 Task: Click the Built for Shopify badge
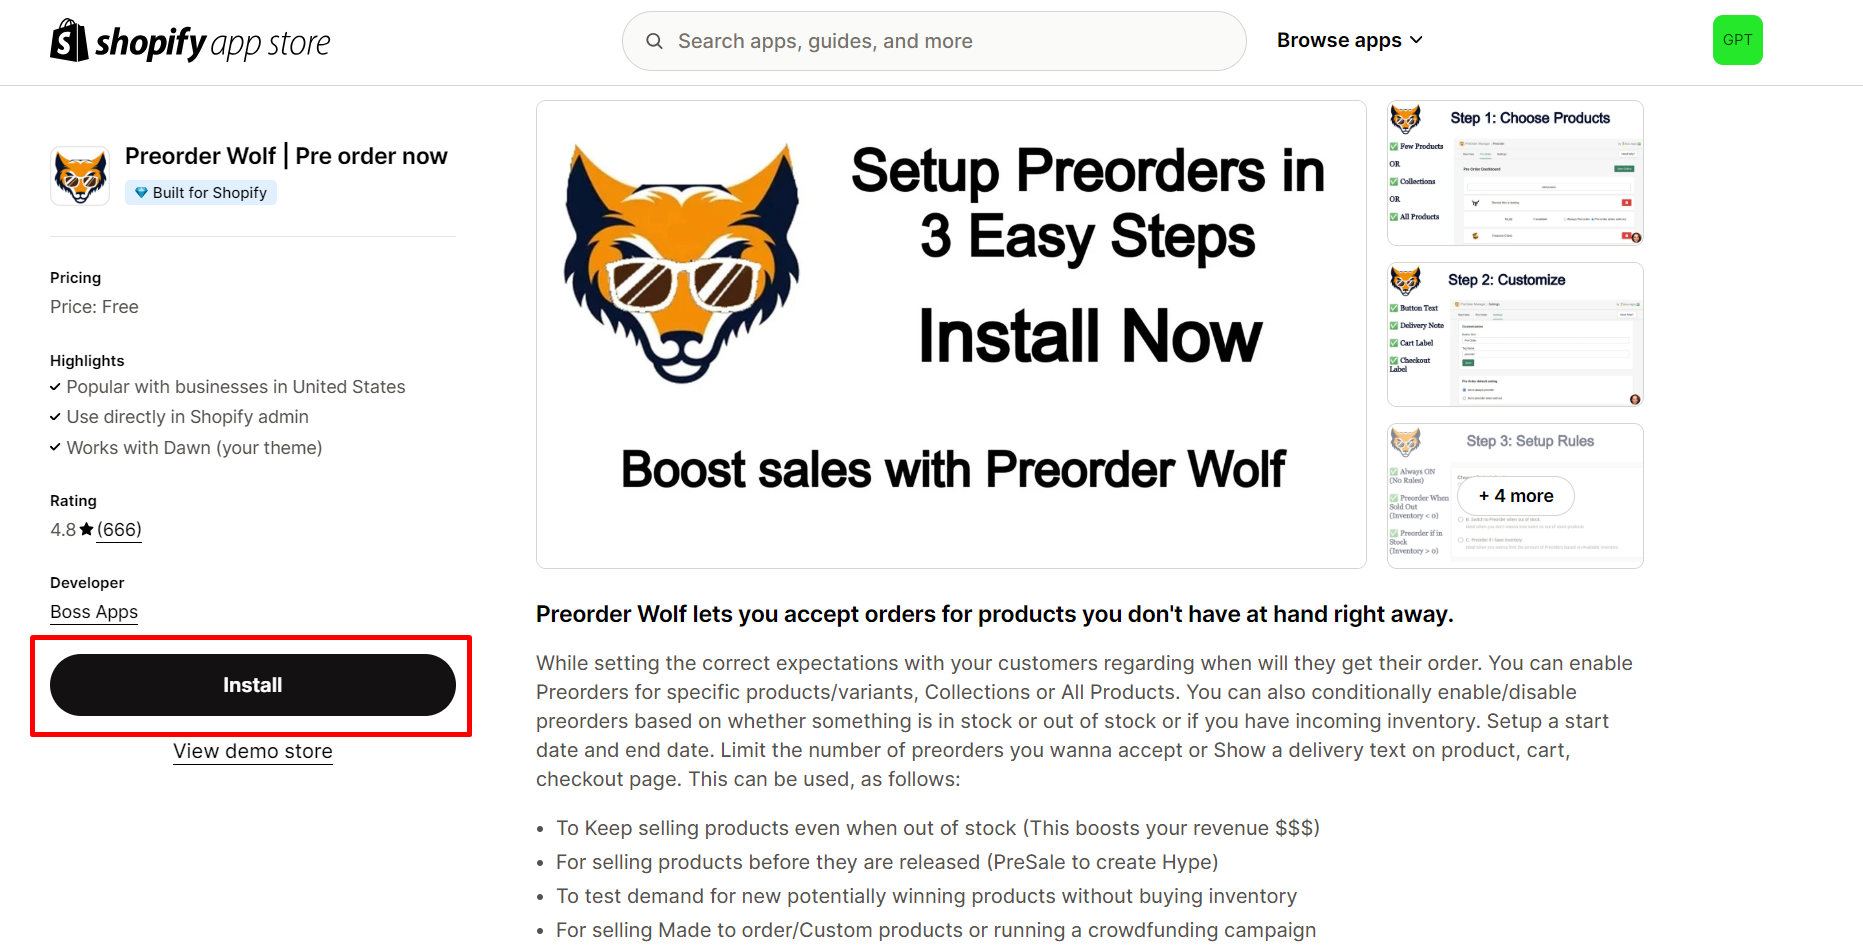pyautogui.click(x=201, y=193)
